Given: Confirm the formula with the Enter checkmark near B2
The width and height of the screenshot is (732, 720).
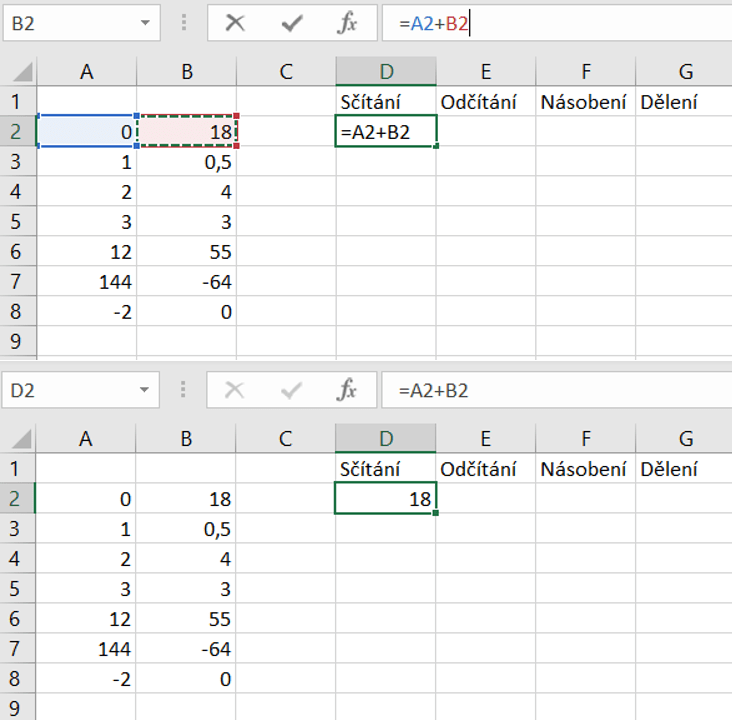Looking at the screenshot, I should (x=292, y=24).
